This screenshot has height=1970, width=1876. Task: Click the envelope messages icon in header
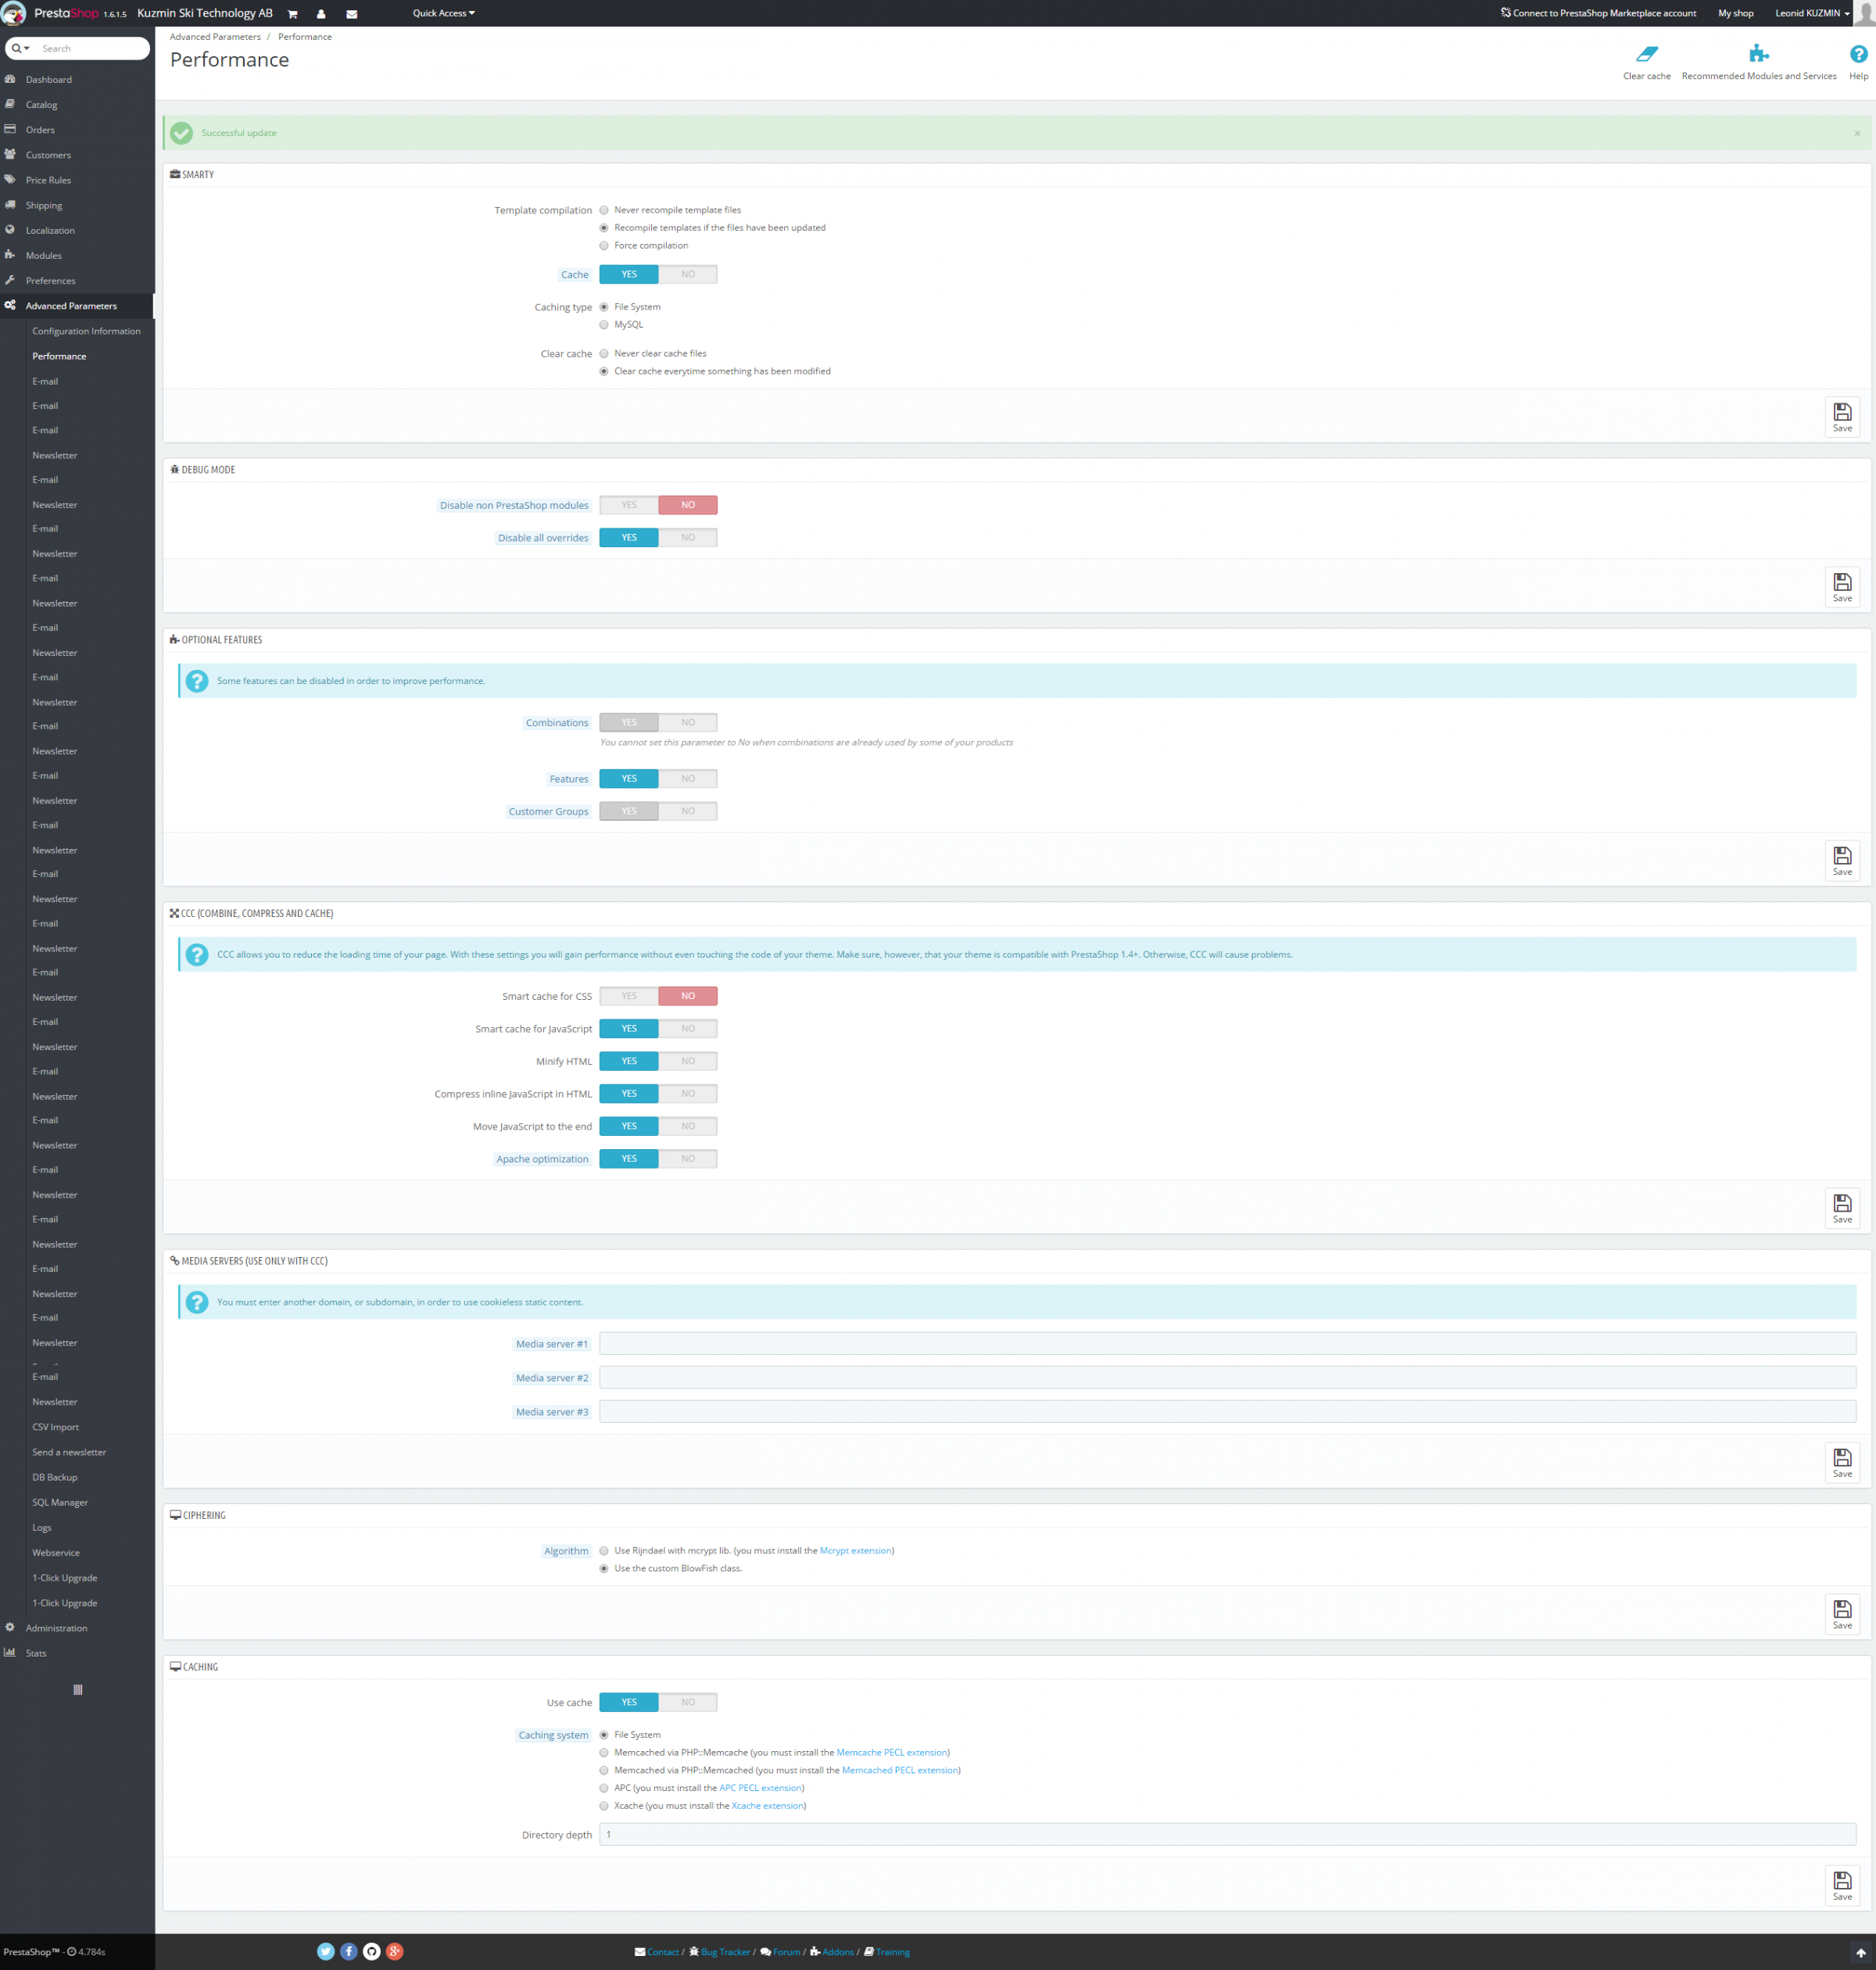pyautogui.click(x=351, y=14)
